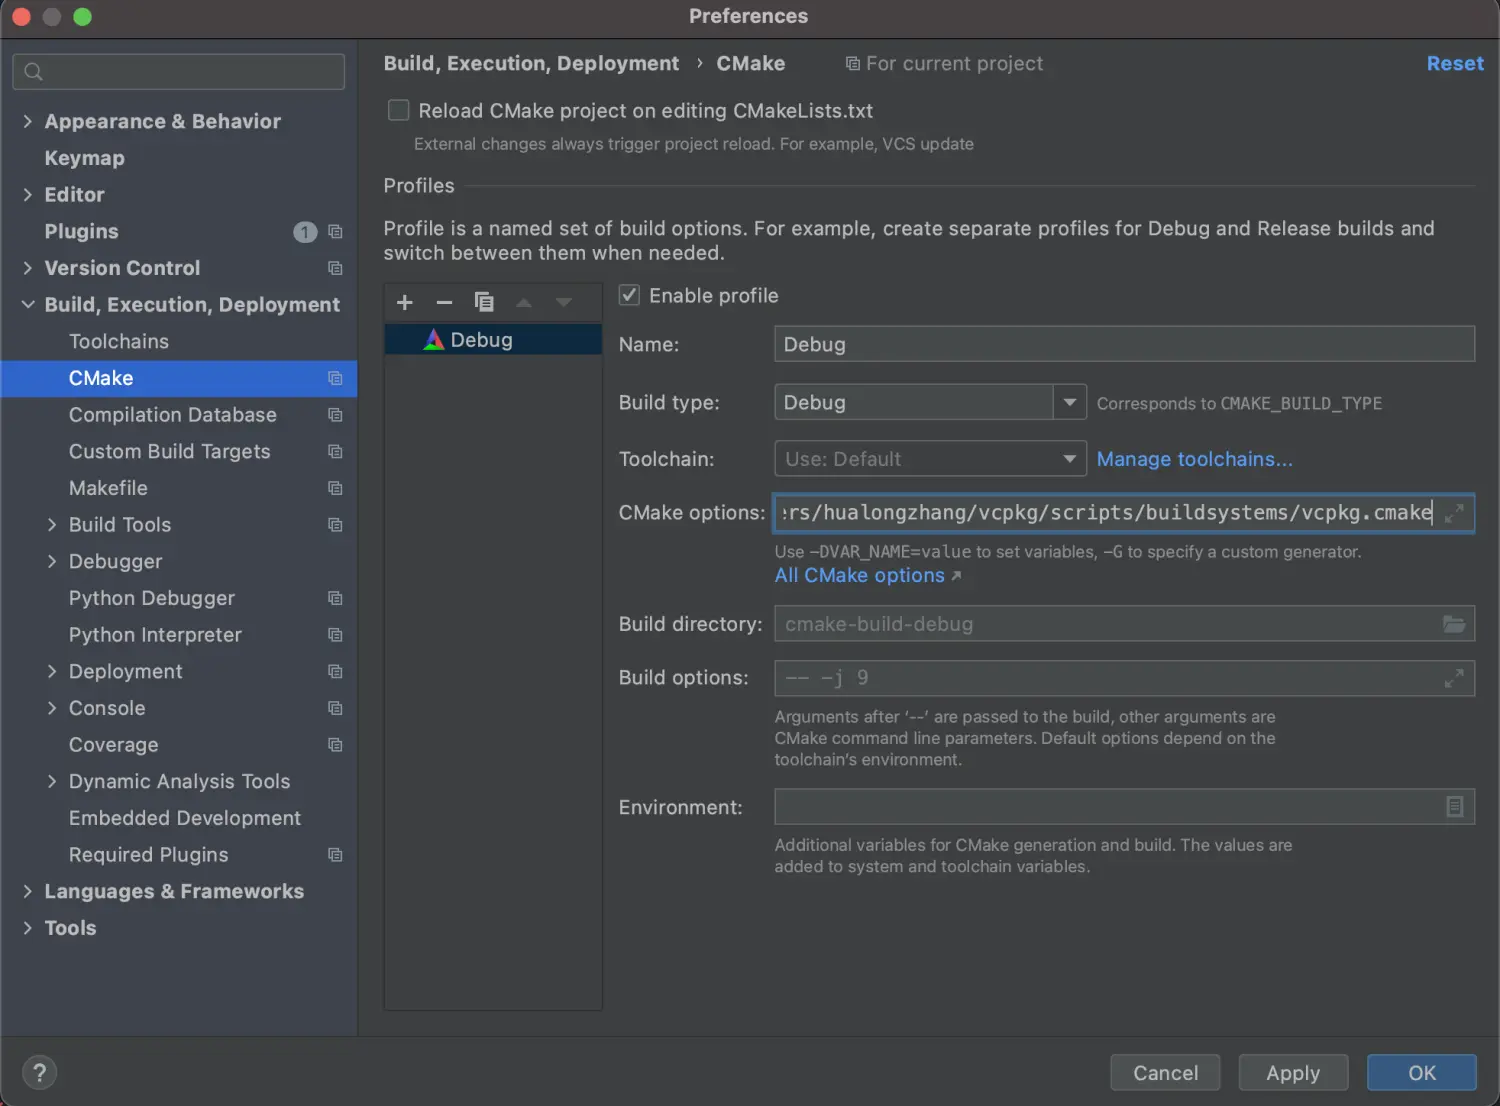The width and height of the screenshot is (1500, 1106).
Task: Expand the Tools section
Action: (27, 928)
